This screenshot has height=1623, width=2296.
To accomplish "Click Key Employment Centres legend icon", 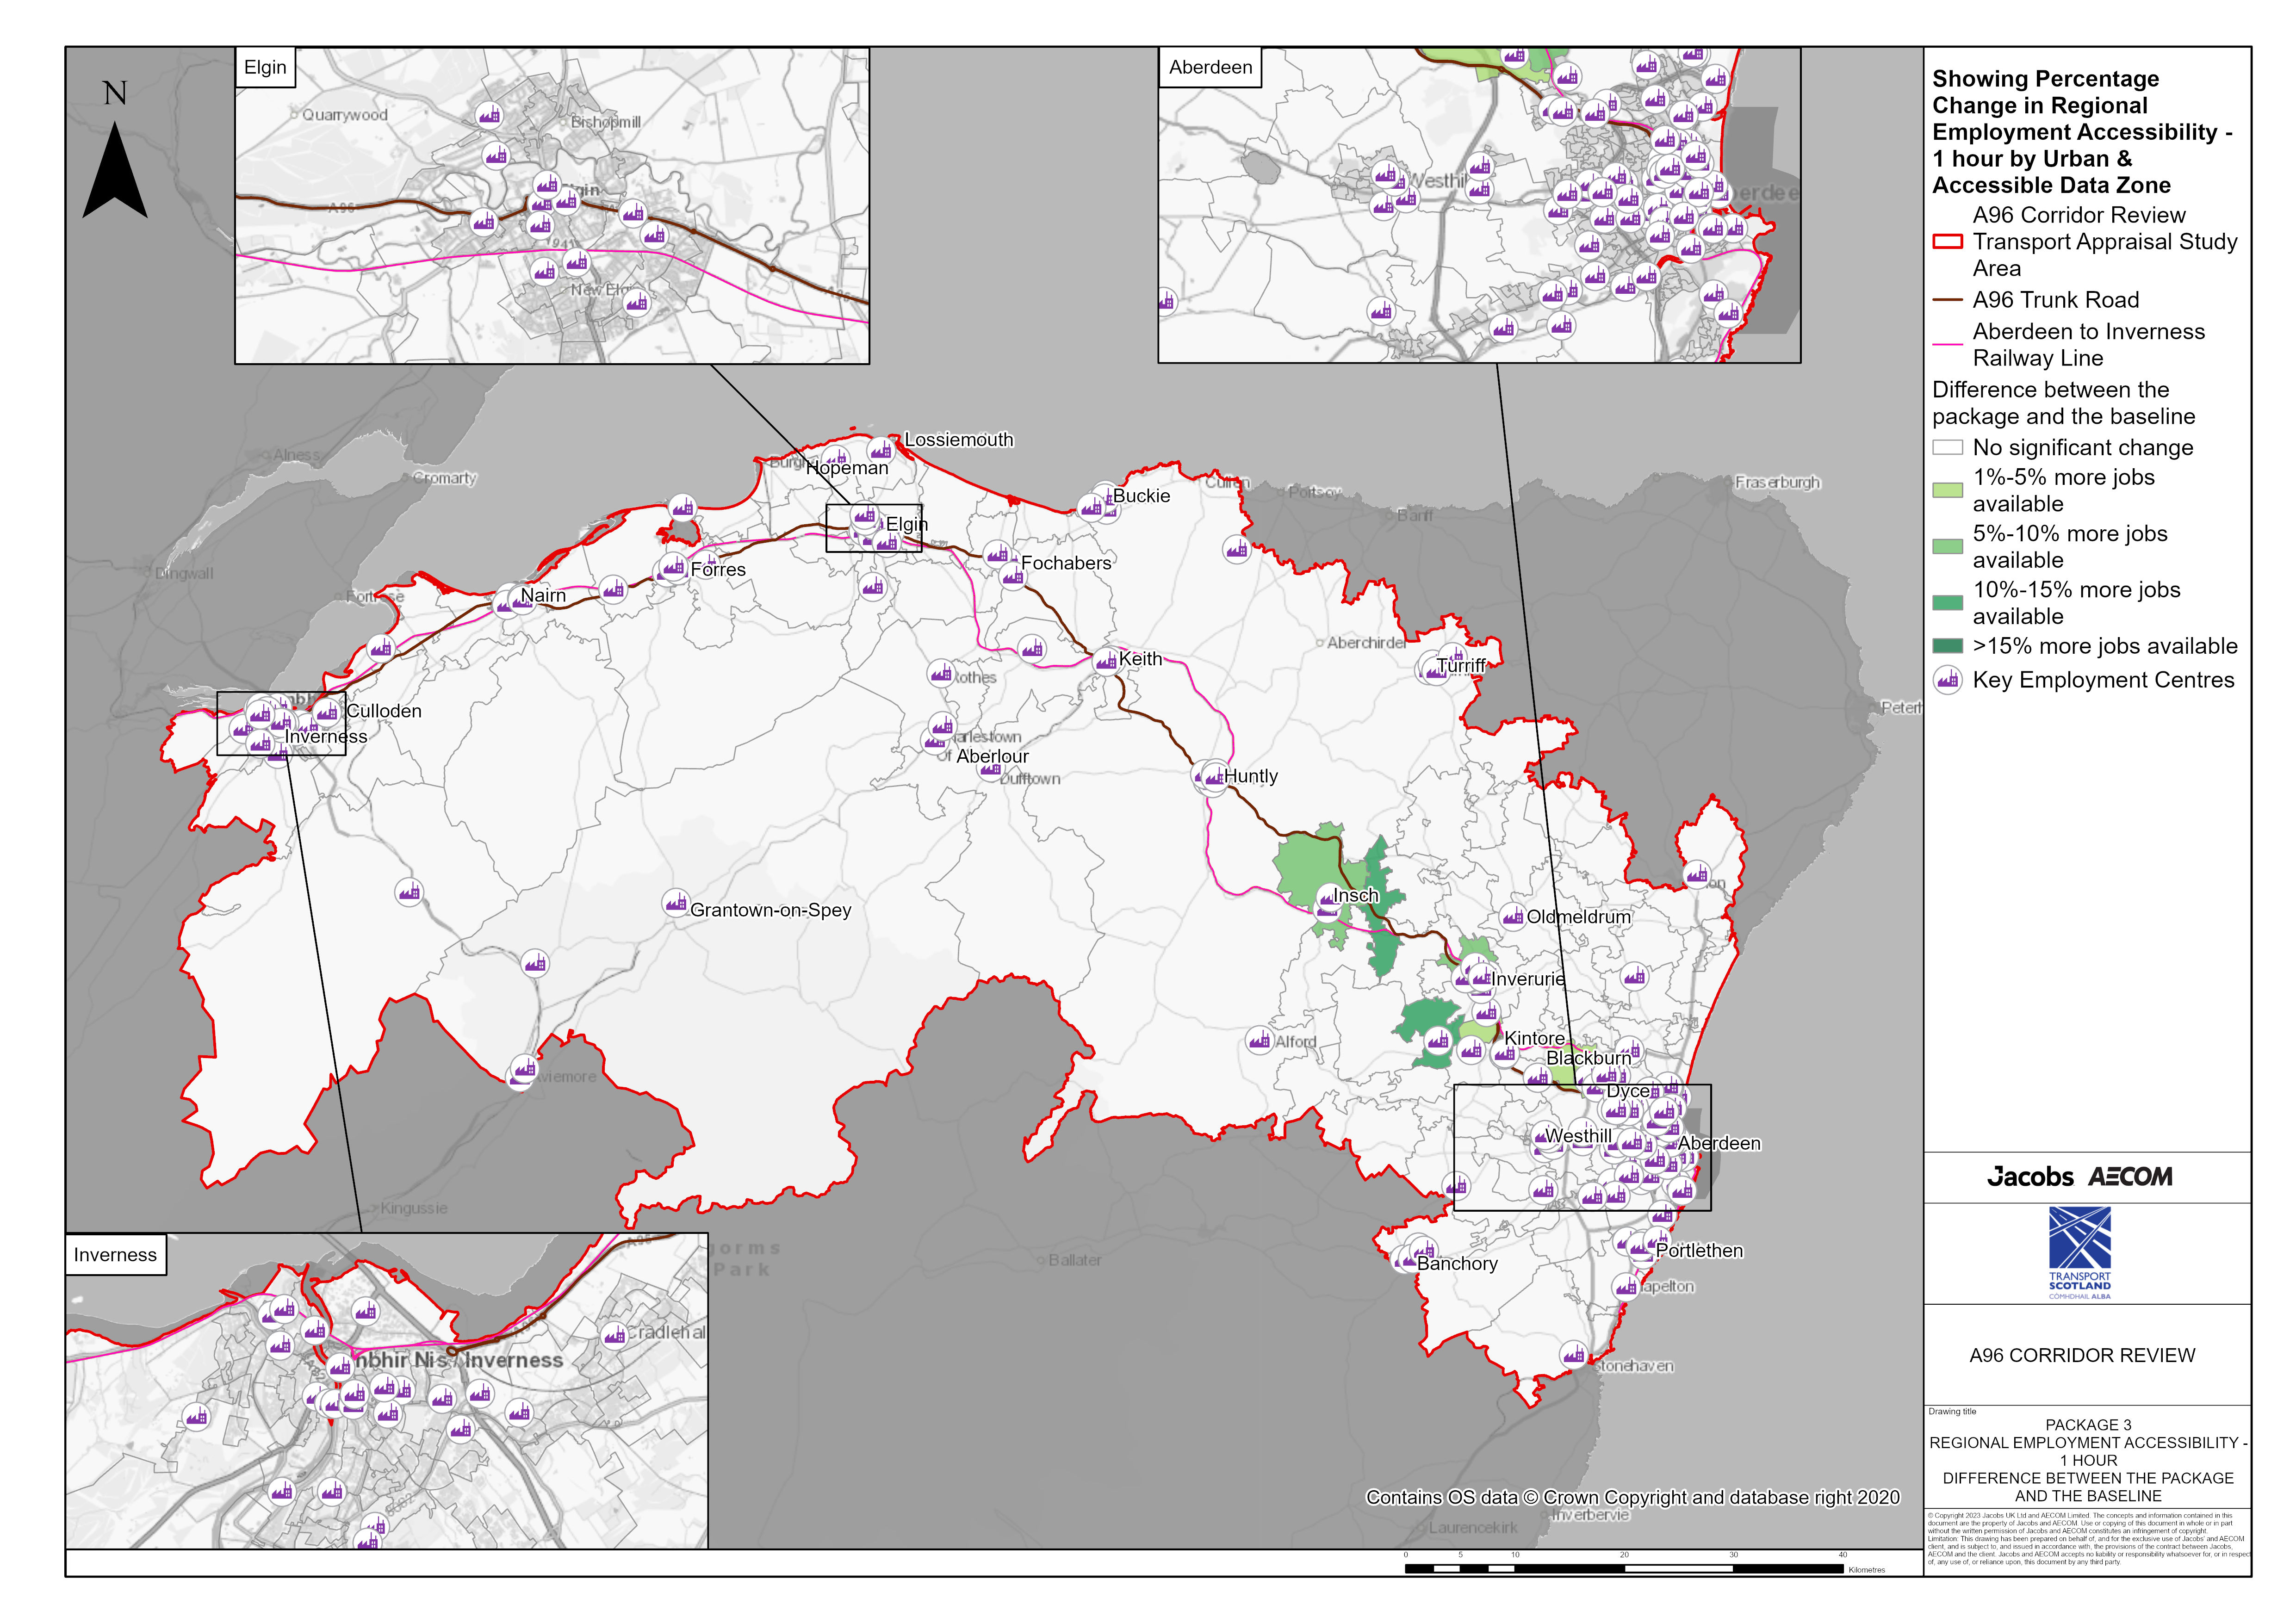I will click(1947, 681).
